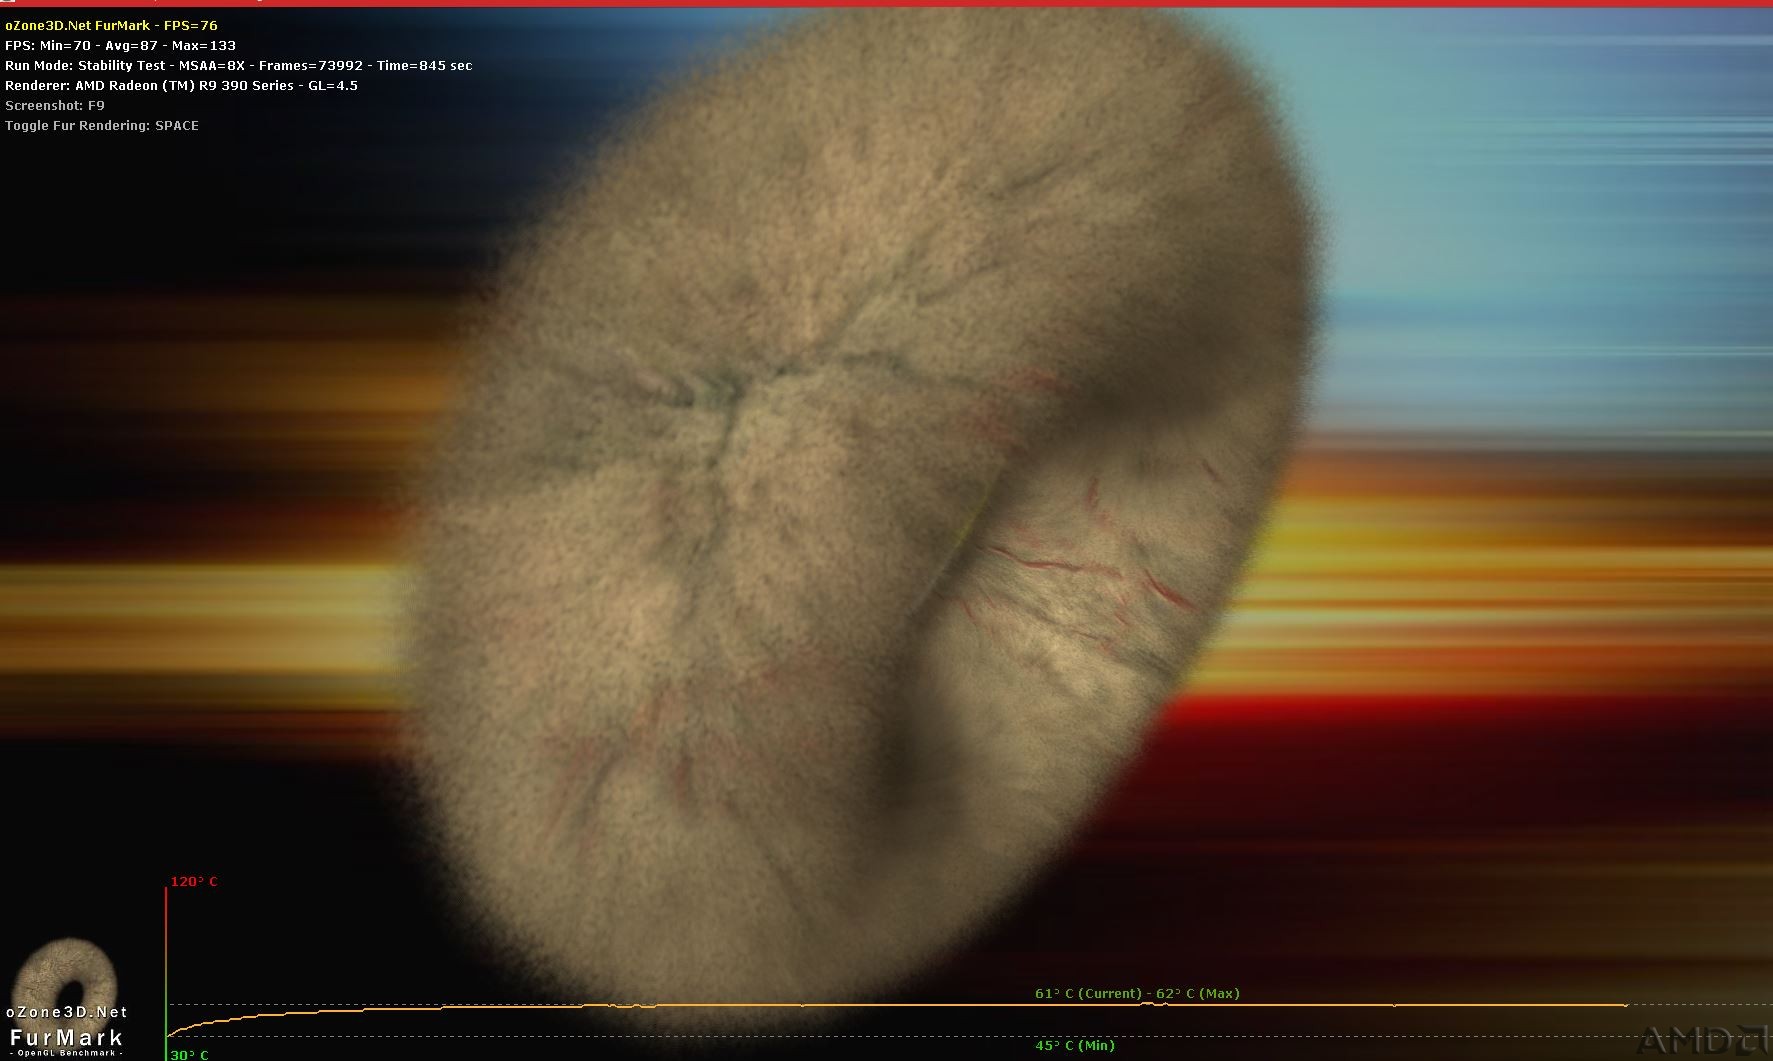Click the '120° C' temperature axis label
Viewport: 1773px width, 1061px height.
click(193, 882)
